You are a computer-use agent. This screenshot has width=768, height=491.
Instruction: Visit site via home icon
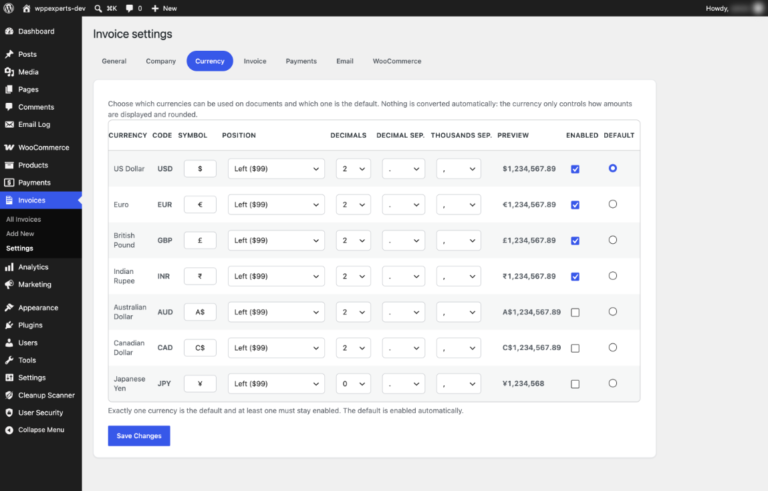[26, 8]
